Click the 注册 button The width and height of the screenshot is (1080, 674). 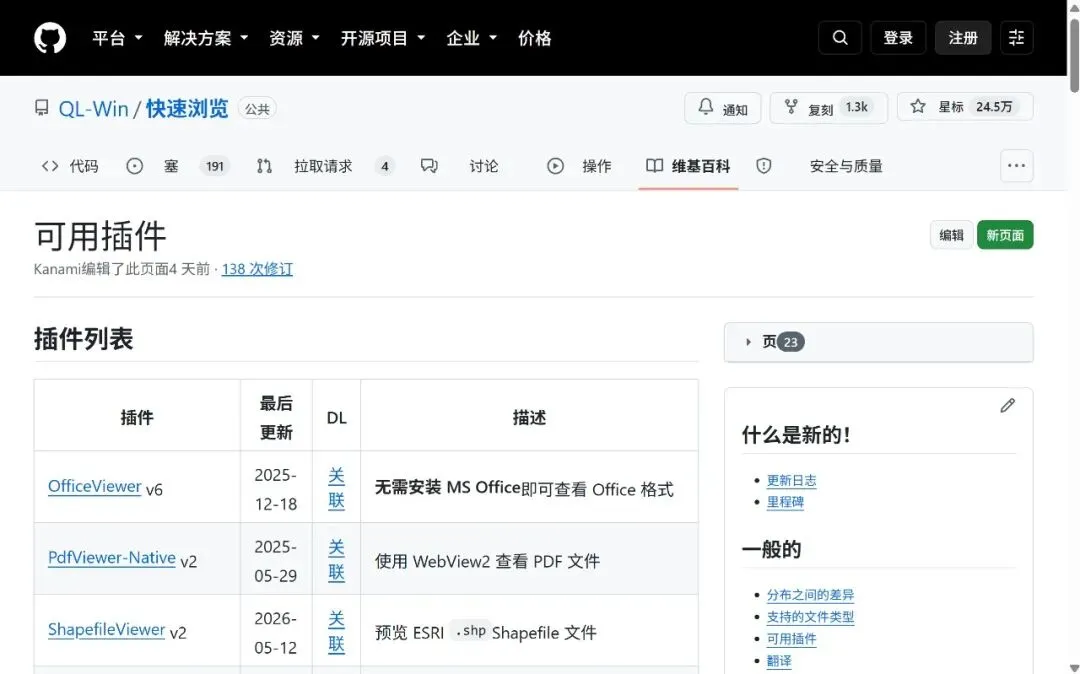(x=963, y=37)
